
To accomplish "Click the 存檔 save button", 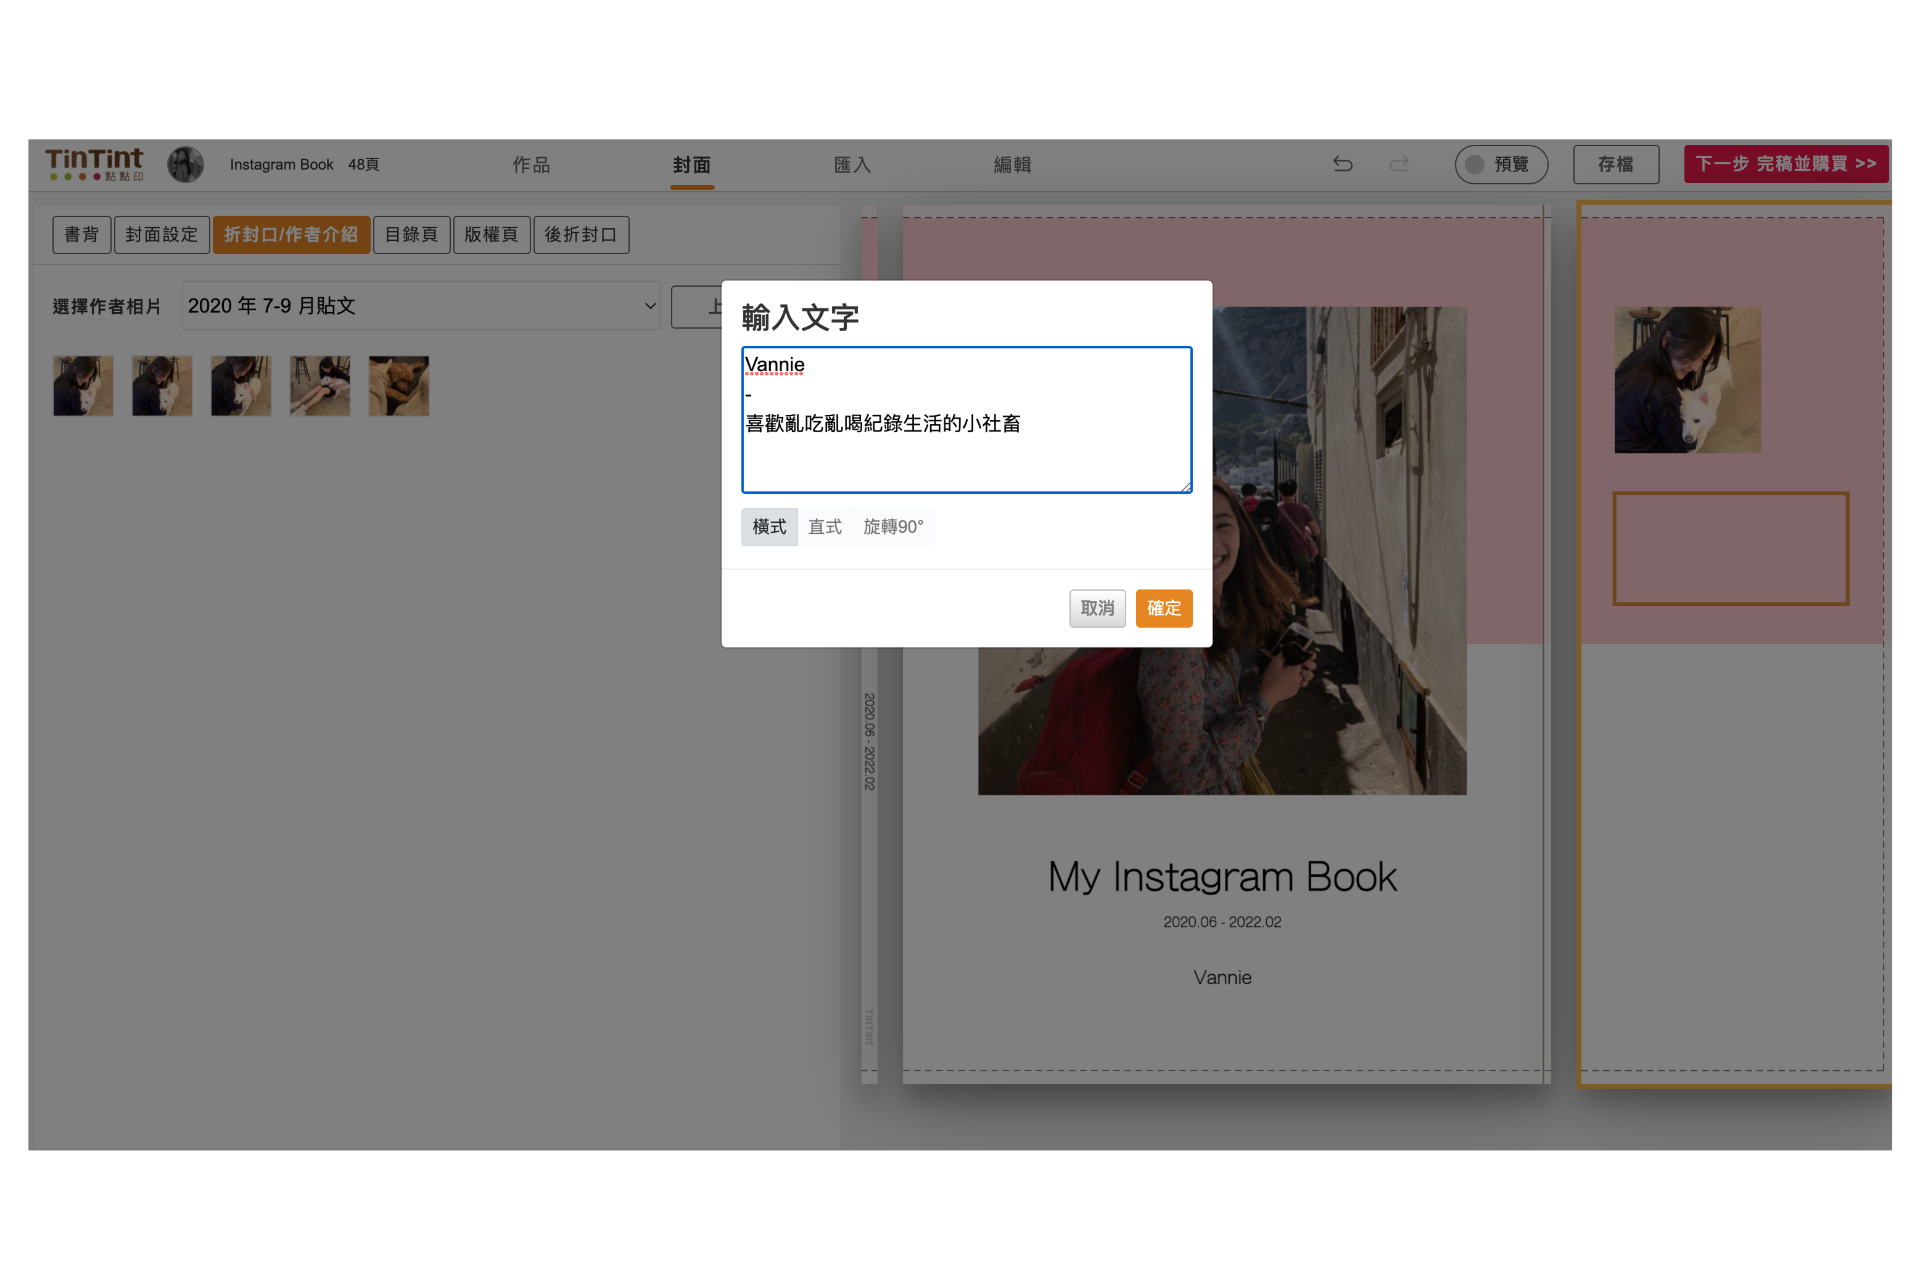I will [x=1616, y=164].
